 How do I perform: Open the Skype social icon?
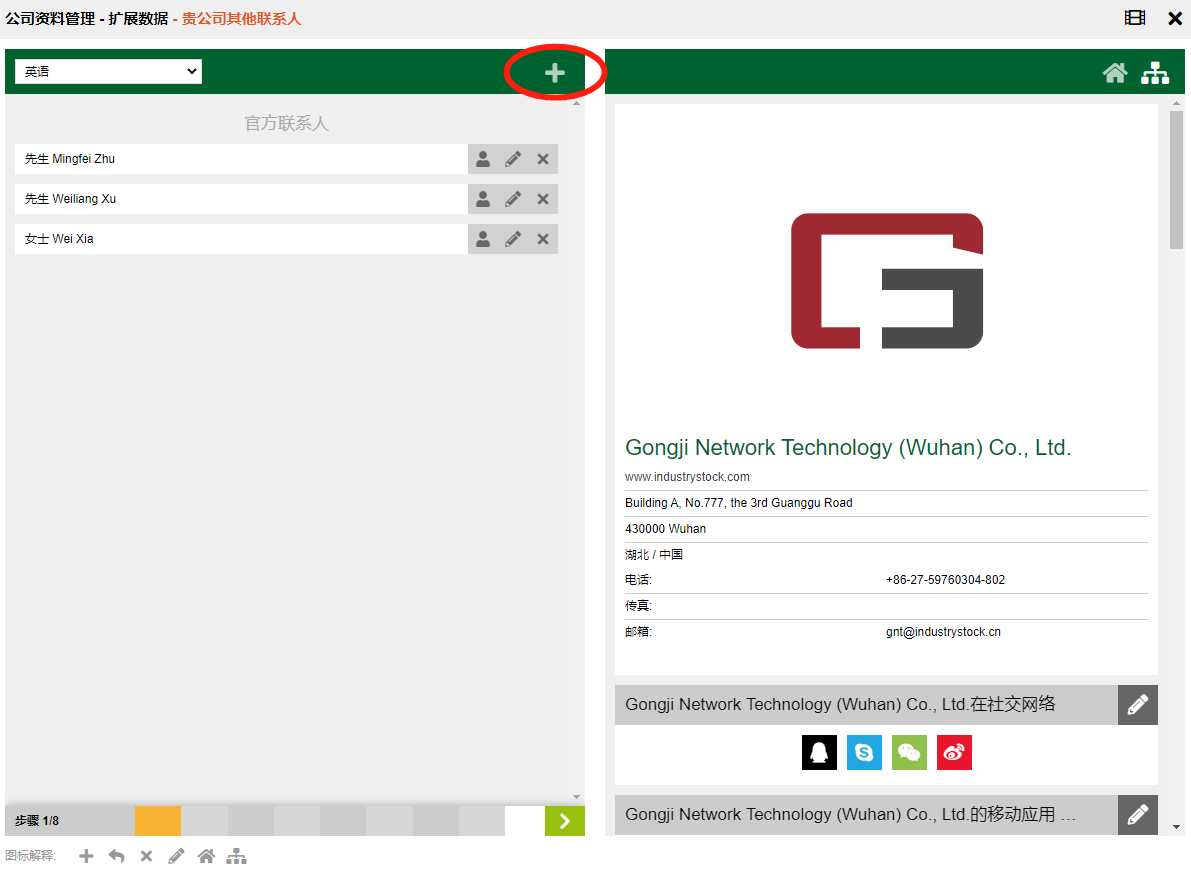864,753
